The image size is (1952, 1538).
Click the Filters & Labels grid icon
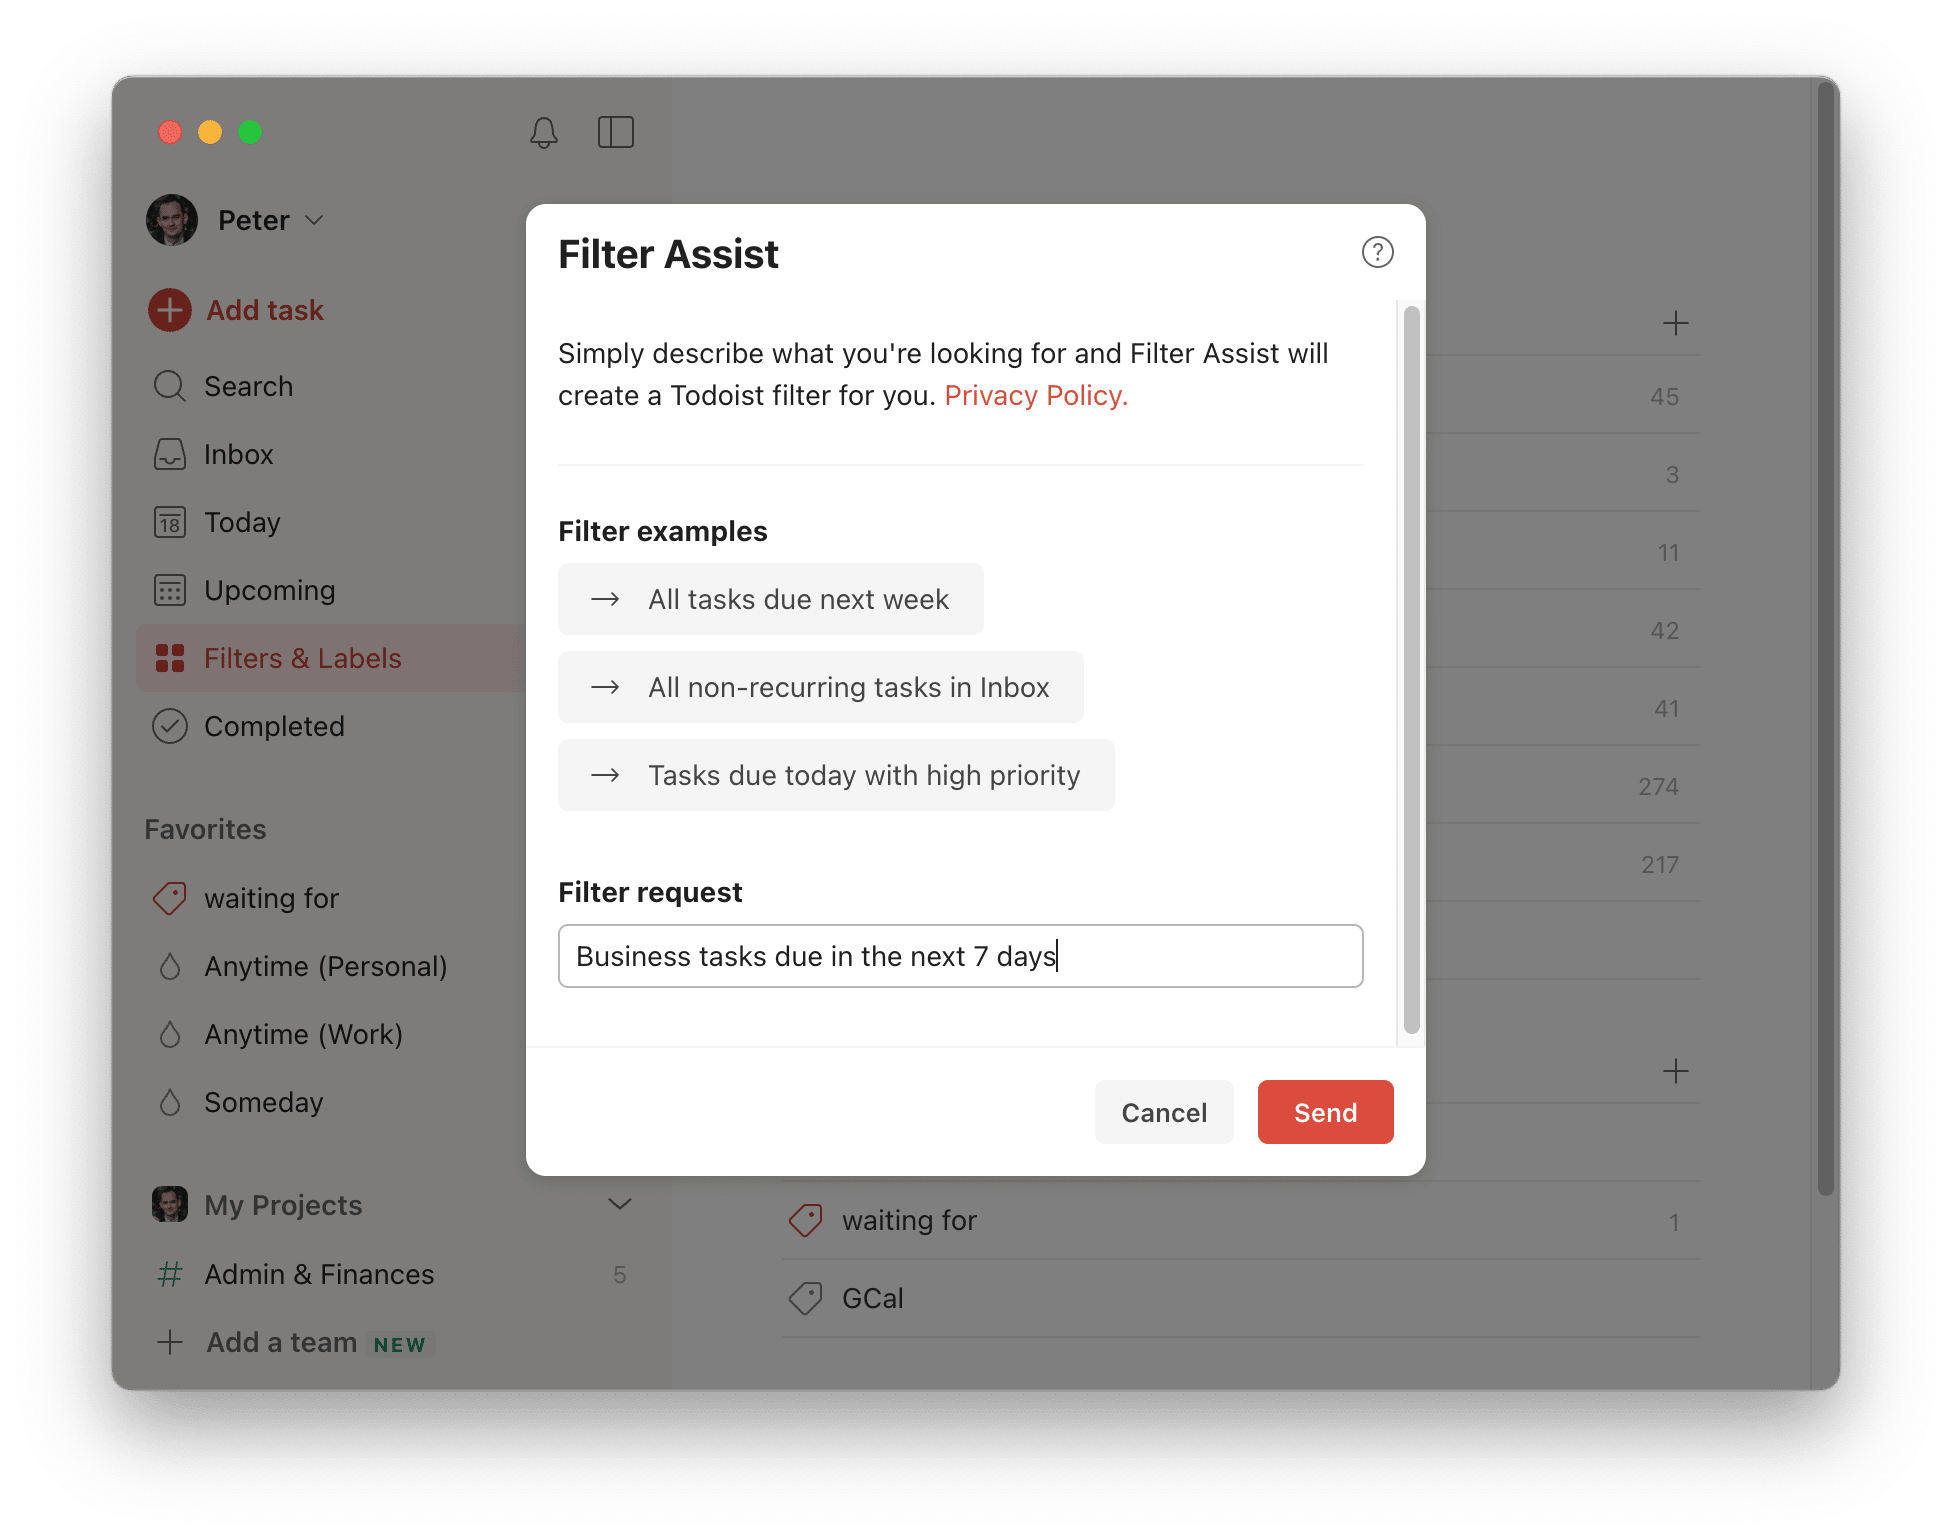coord(170,658)
